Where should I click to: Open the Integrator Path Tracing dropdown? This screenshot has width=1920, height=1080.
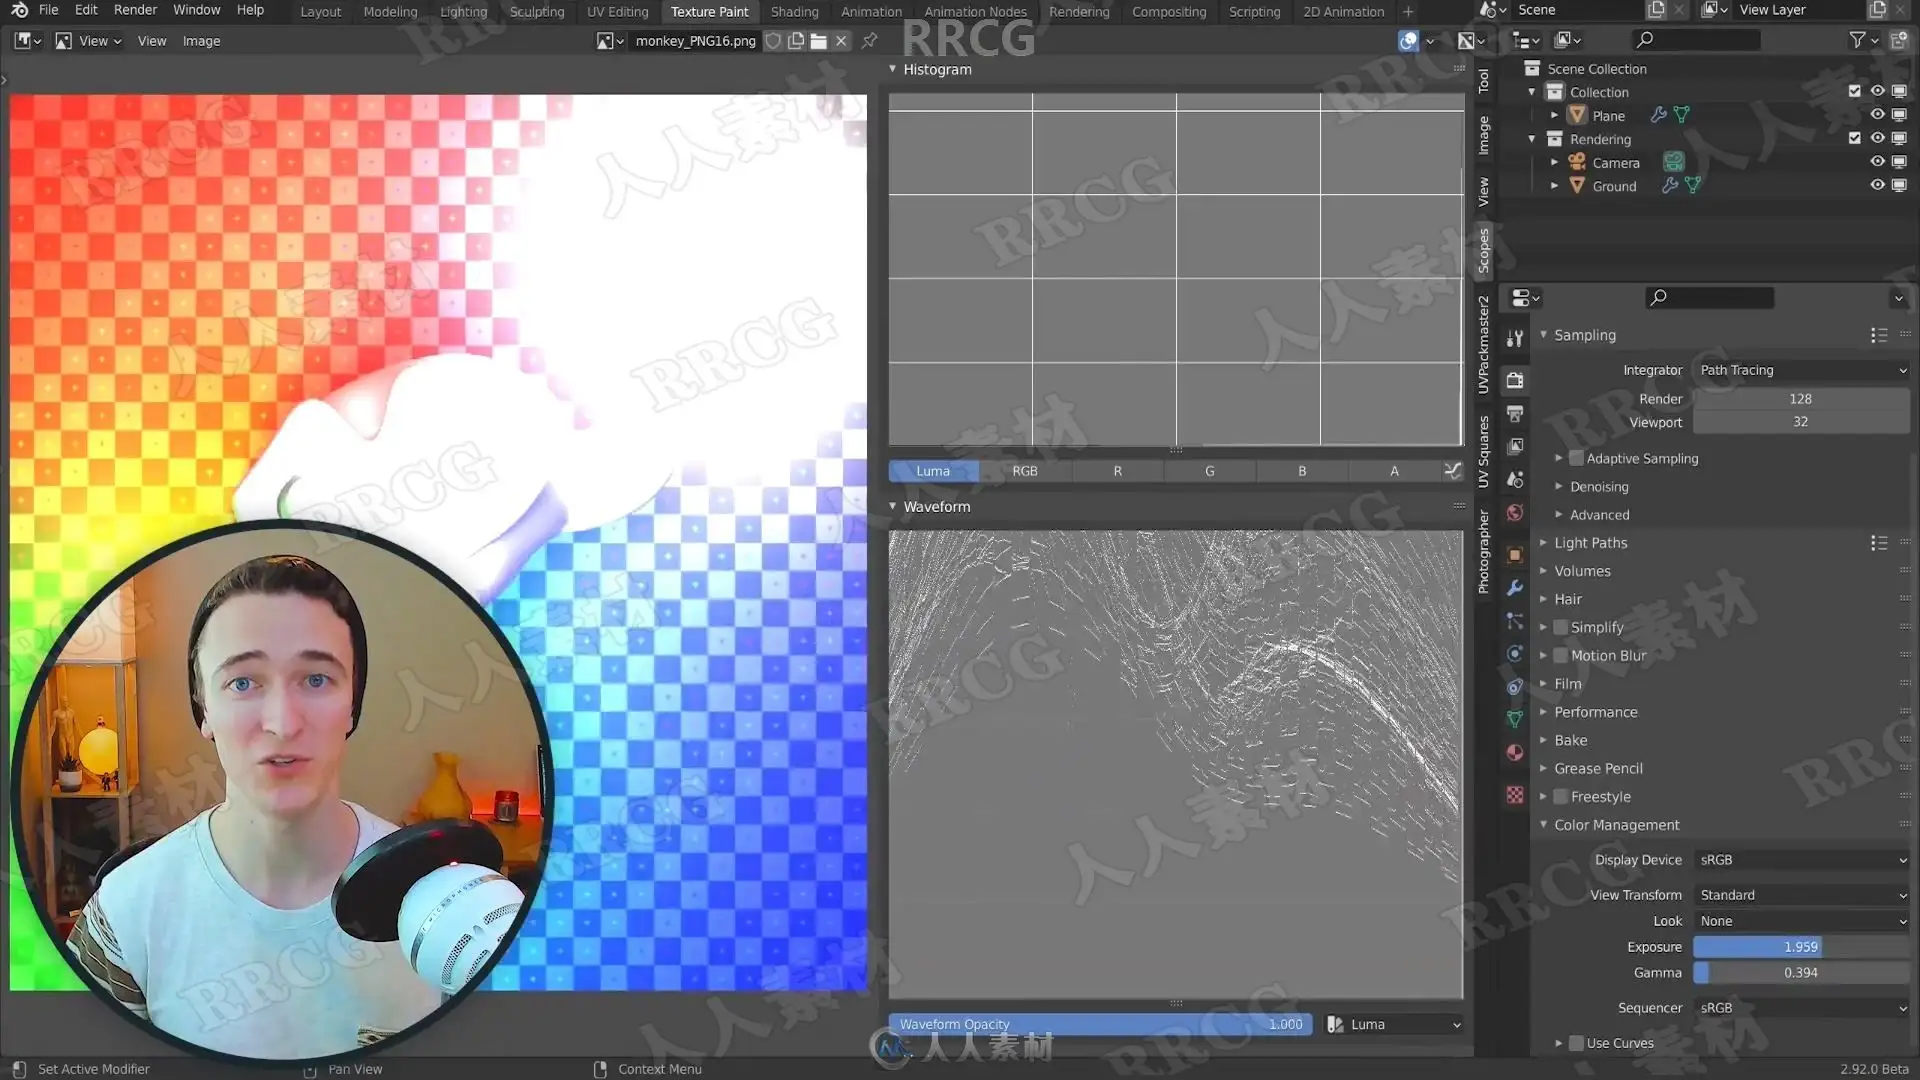click(1801, 370)
